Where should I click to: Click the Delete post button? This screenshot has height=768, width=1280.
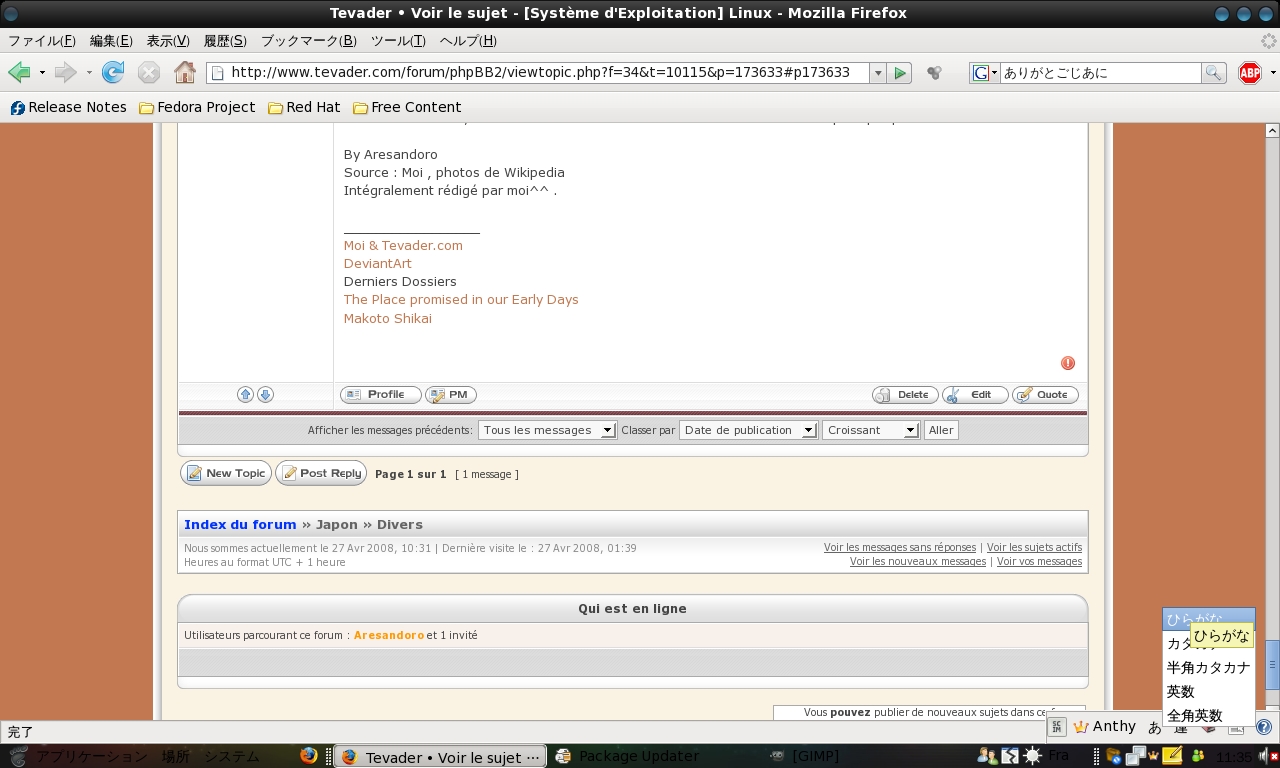(905, 395)
